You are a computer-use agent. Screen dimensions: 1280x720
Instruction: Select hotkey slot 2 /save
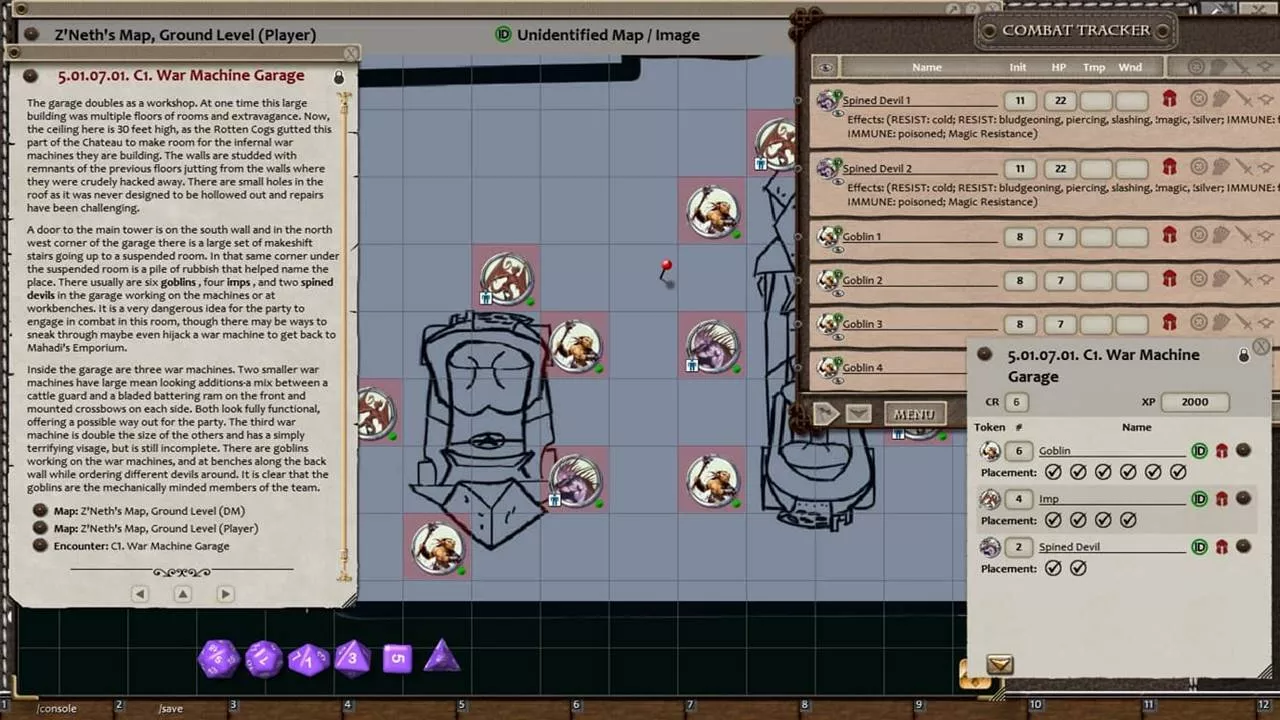pyautogui.click(x=170, y=708)
